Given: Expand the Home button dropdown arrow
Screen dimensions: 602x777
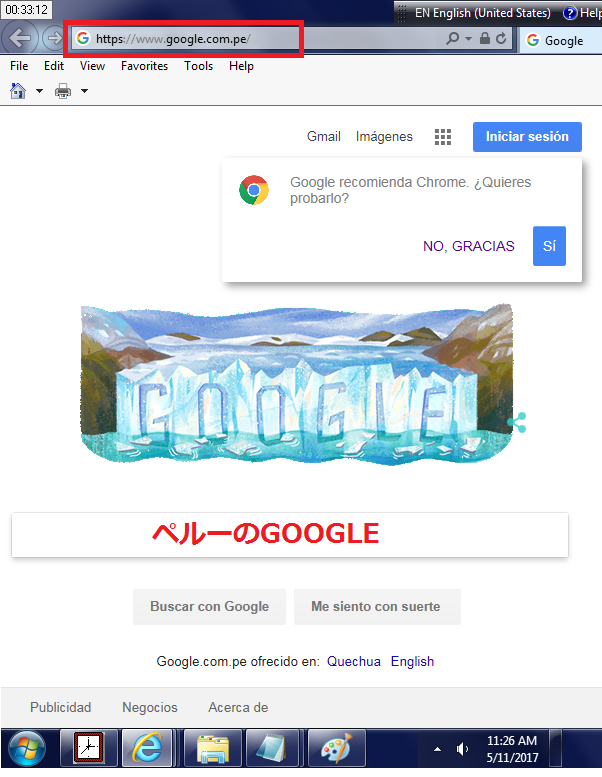Looking at the screenshot, I should (x=39, y=91).
